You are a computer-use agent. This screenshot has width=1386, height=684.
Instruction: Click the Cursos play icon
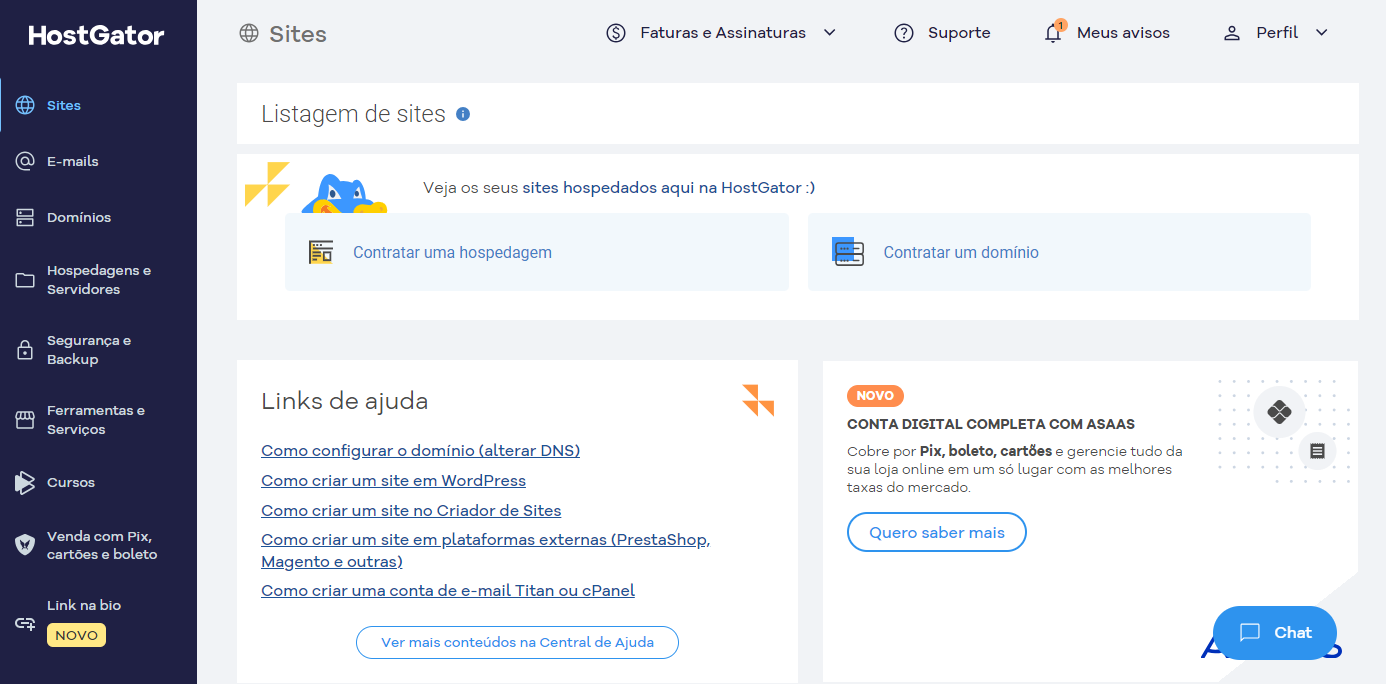pyautogui.click(x=25, y=482)
